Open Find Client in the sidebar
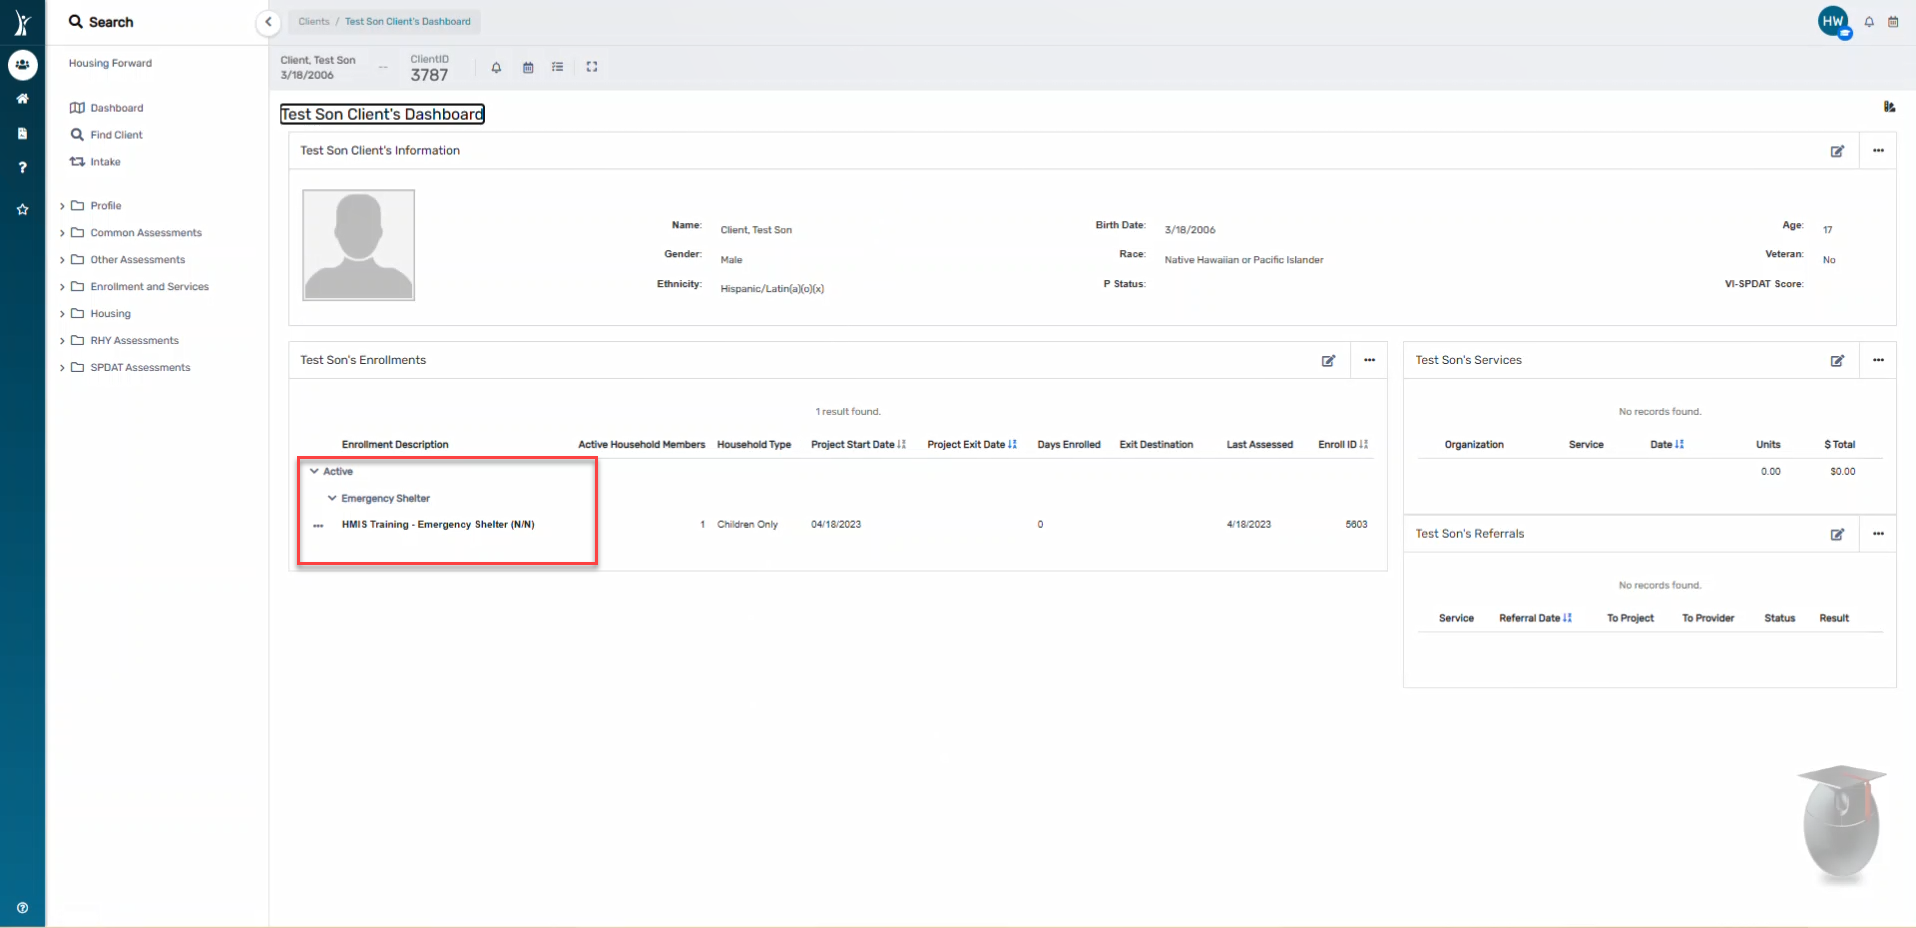Screen dimensions: 1916x928 click(x=116, y=135)
